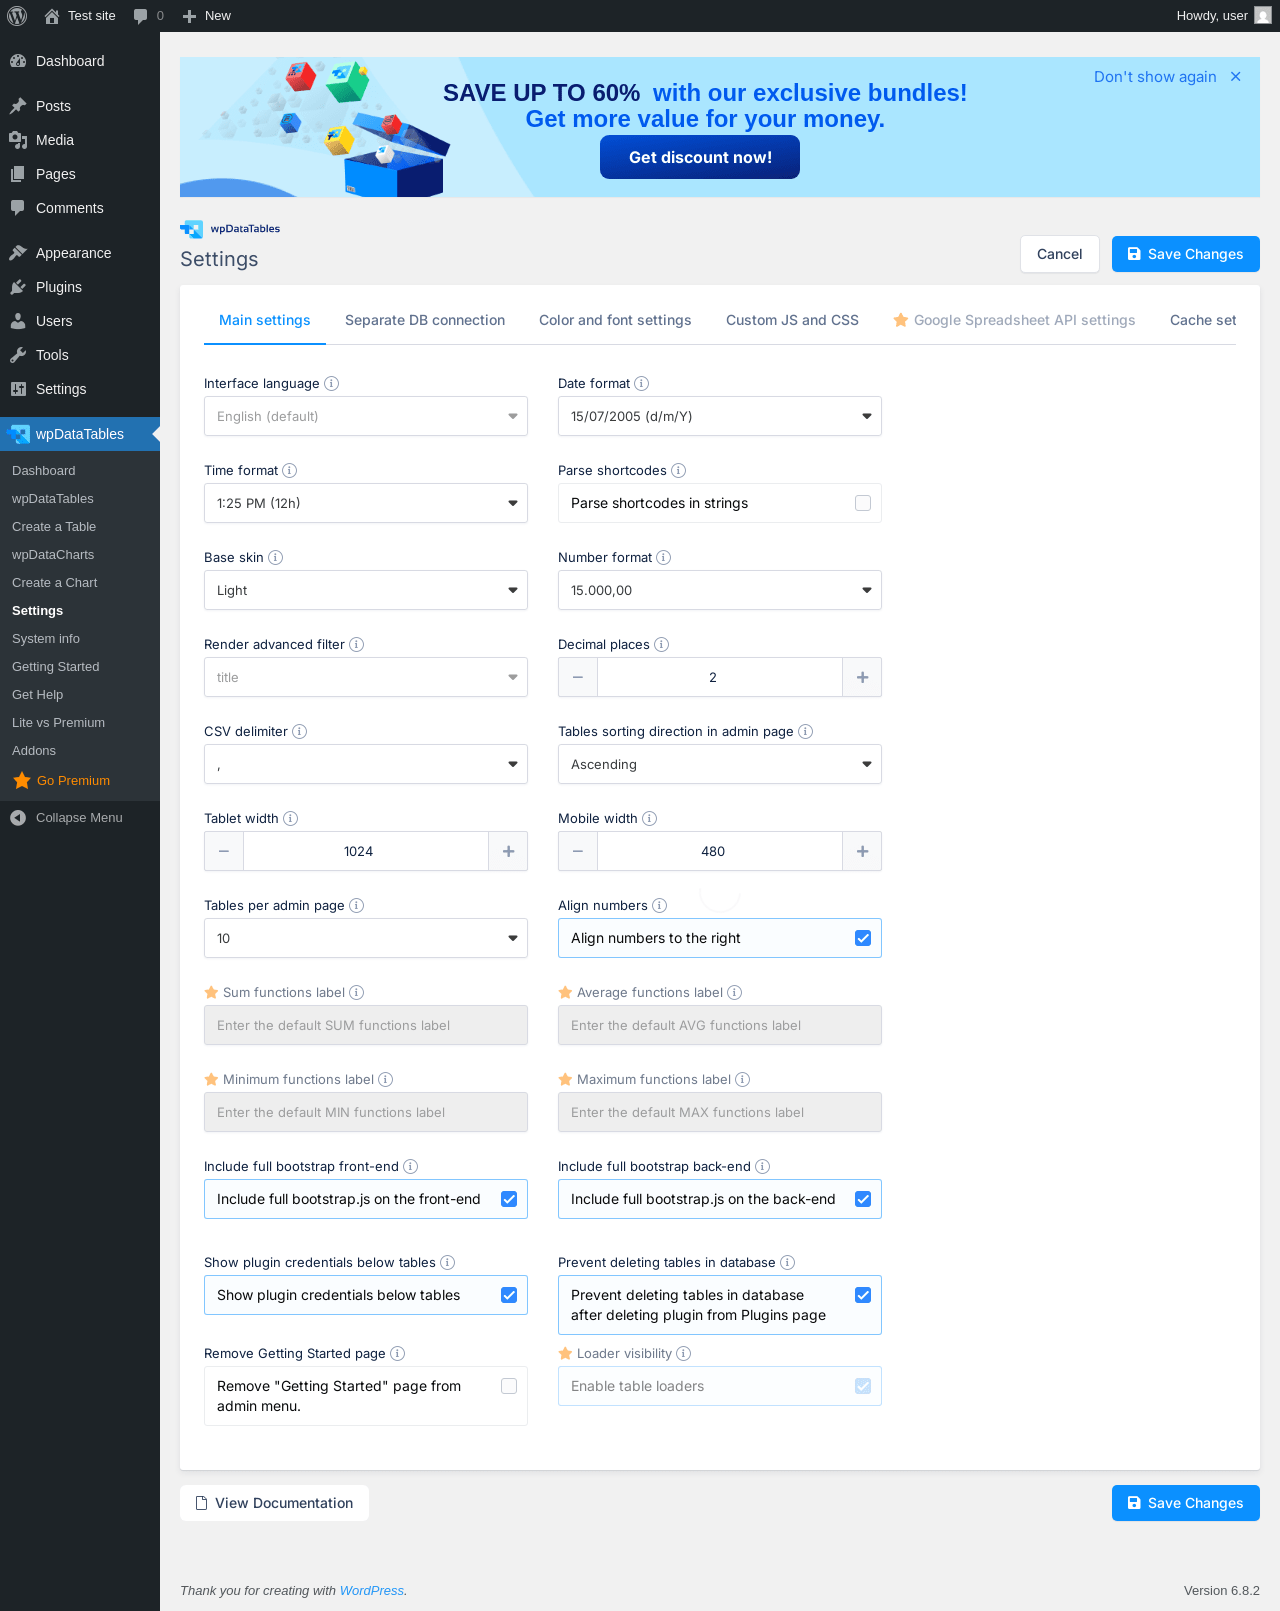
Task: Click the Tablet width value field
Action: pyautogui.click(x=366, y=851)
